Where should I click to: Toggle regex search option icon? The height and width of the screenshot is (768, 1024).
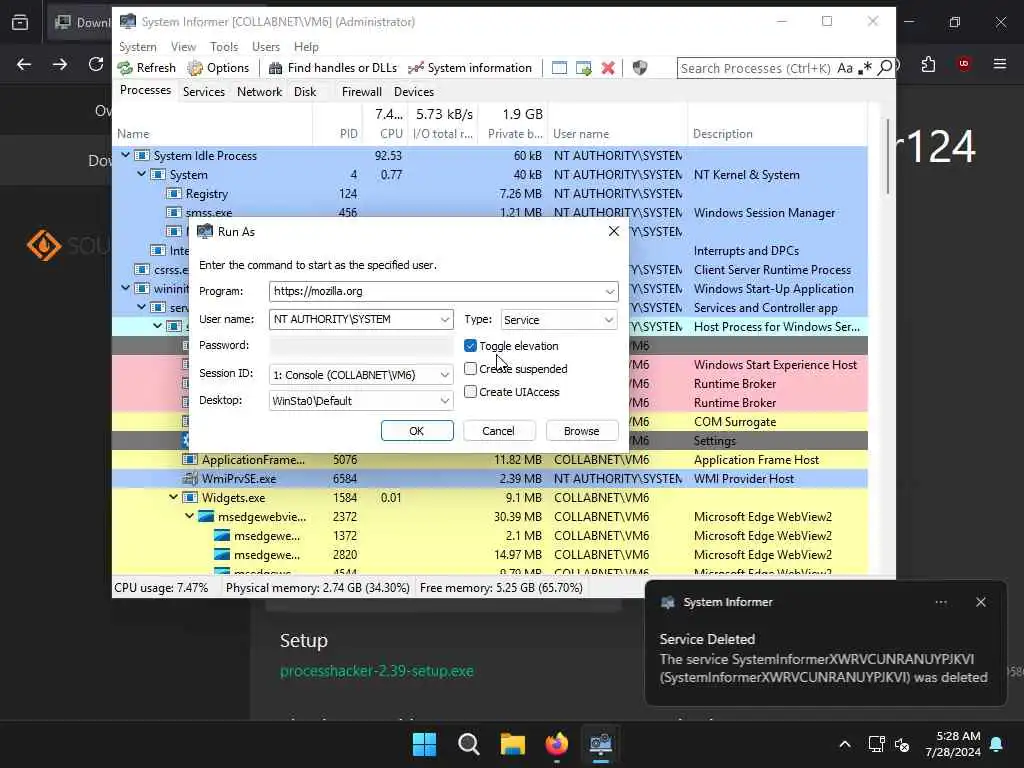[x=865, y=68]
